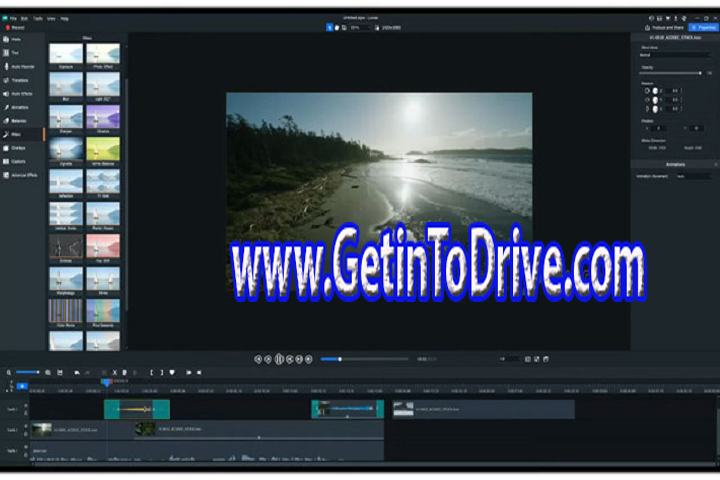Click the timeline zoom-out magnifier icon

pos(9,373)
